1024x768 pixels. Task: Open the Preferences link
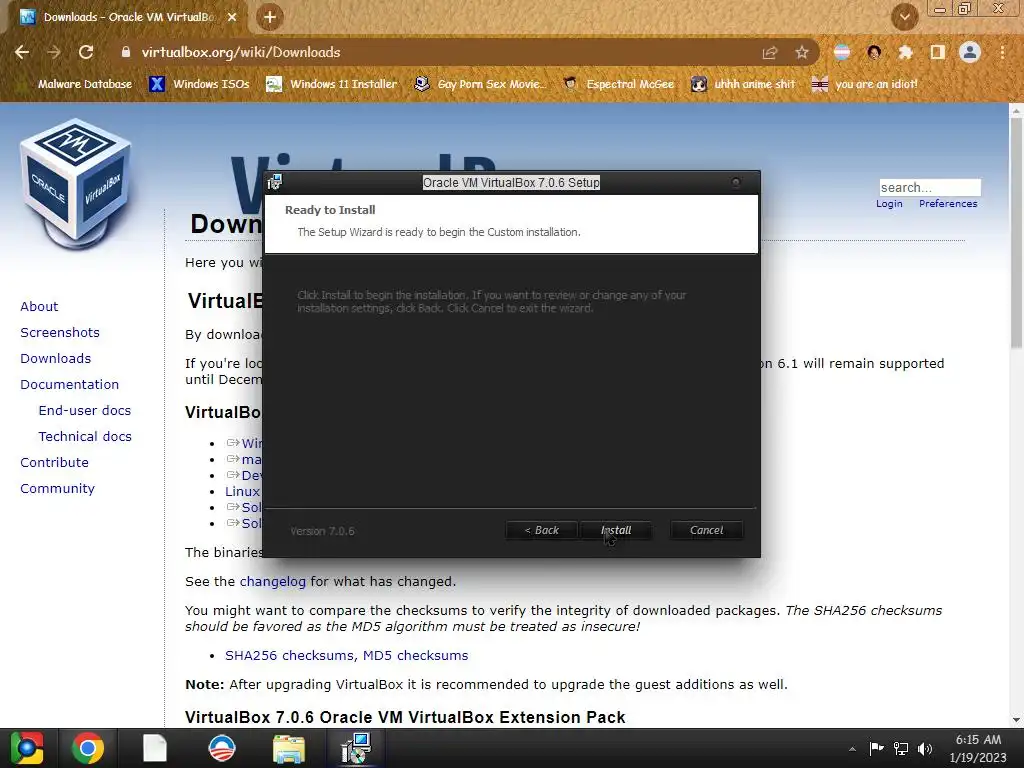(x=948, y=204)
